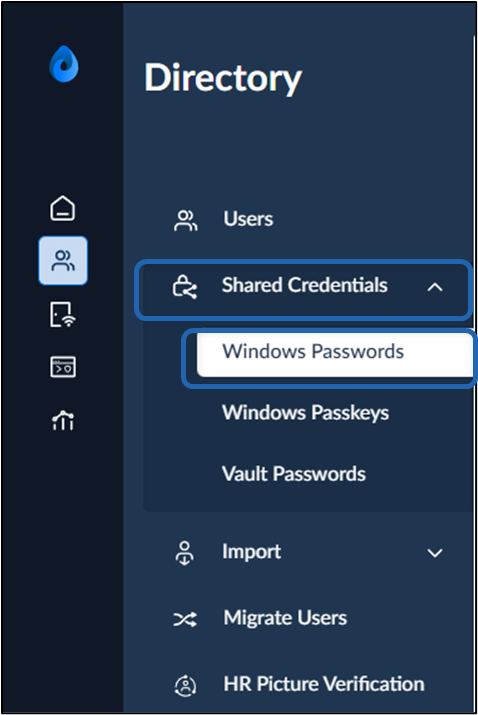This screenshot has width=478, height=715.
Task: Open the door with wifi icon
Action: [x=62, y=314]
